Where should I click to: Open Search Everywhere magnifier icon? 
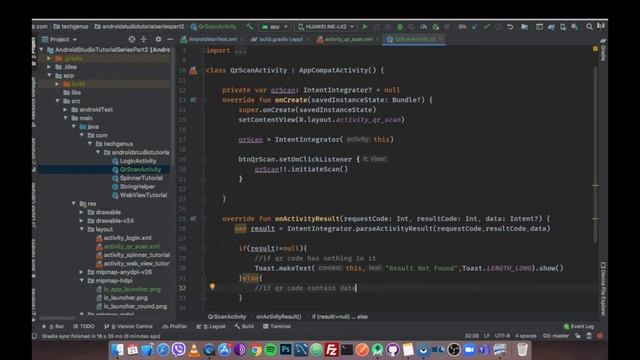589,27
